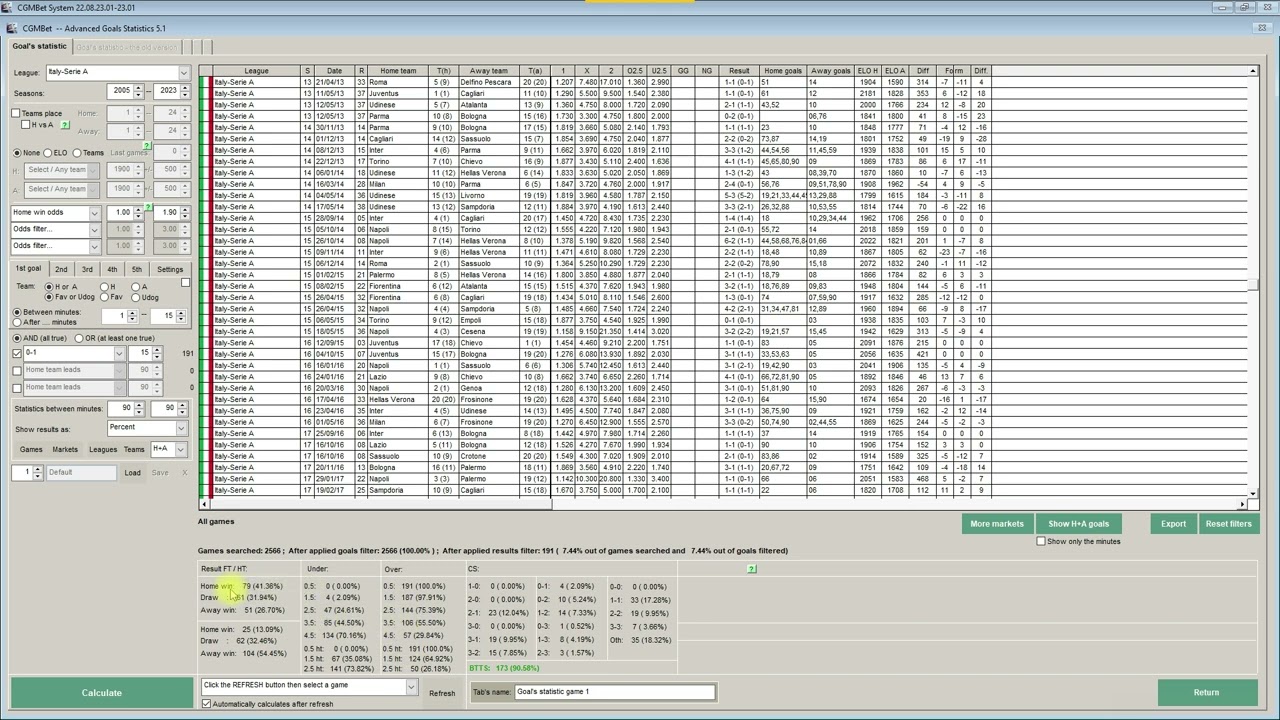Screen dimensions: 1280x720
Task: Toggle Automatically calculates after refresh
Action: (207, 704)
